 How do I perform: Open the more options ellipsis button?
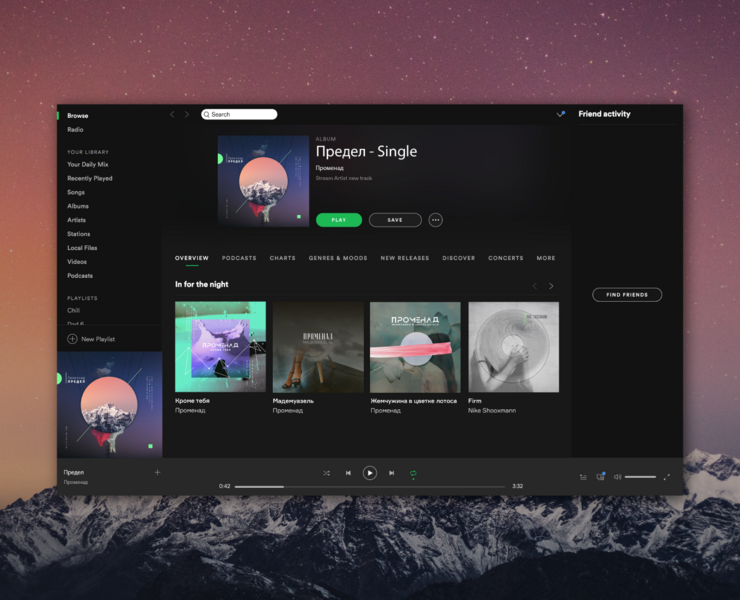click(x=435, y=220)
